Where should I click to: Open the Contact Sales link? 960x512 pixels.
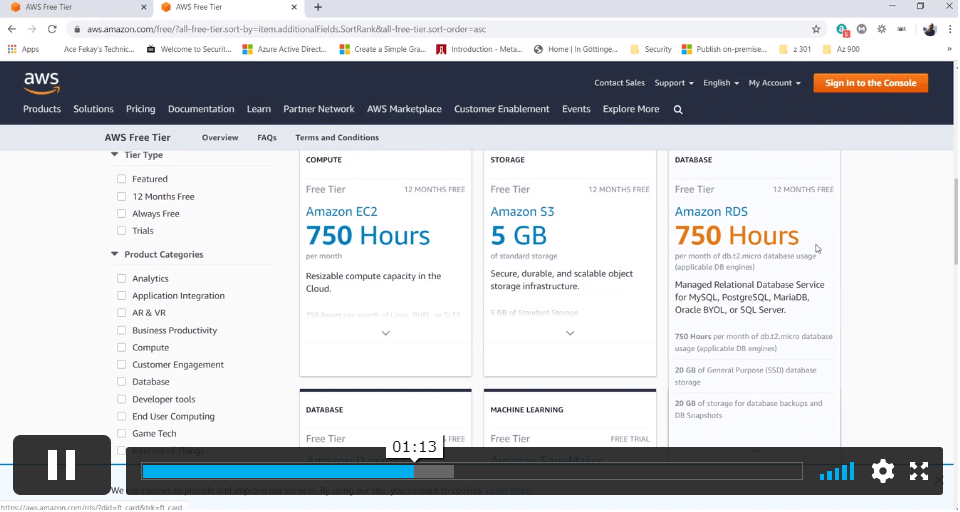(619, 83)
